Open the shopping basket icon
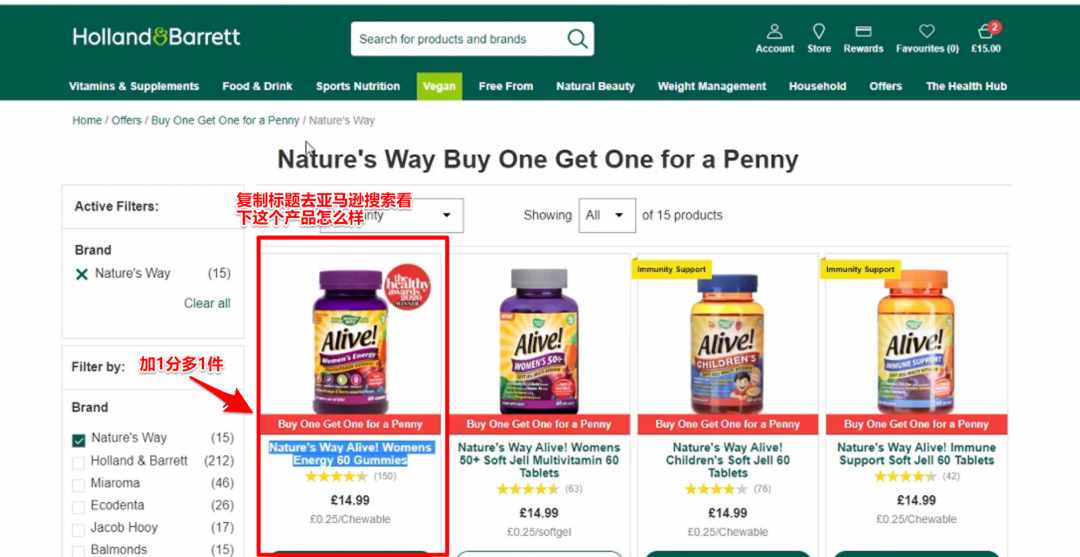 tap(986, 32)
